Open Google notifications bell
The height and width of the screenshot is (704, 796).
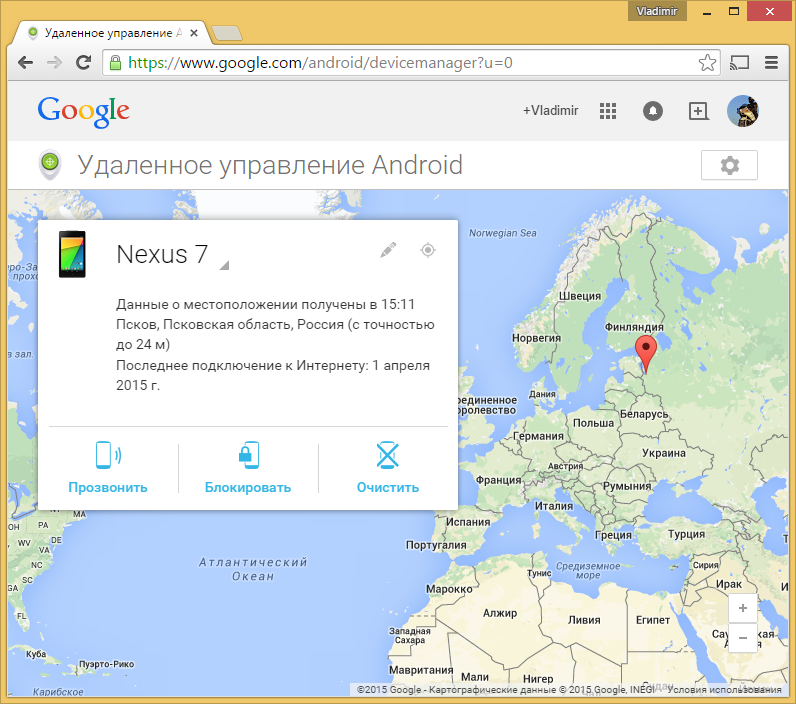(x=653, y=111)
